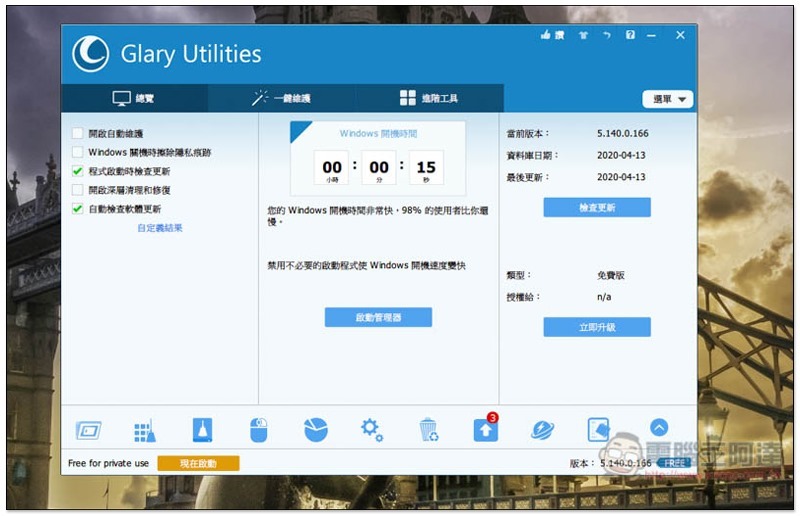
Task: Click the 00 hours box of boot timer
Action: pyautogui.click(x=332, y=167)
